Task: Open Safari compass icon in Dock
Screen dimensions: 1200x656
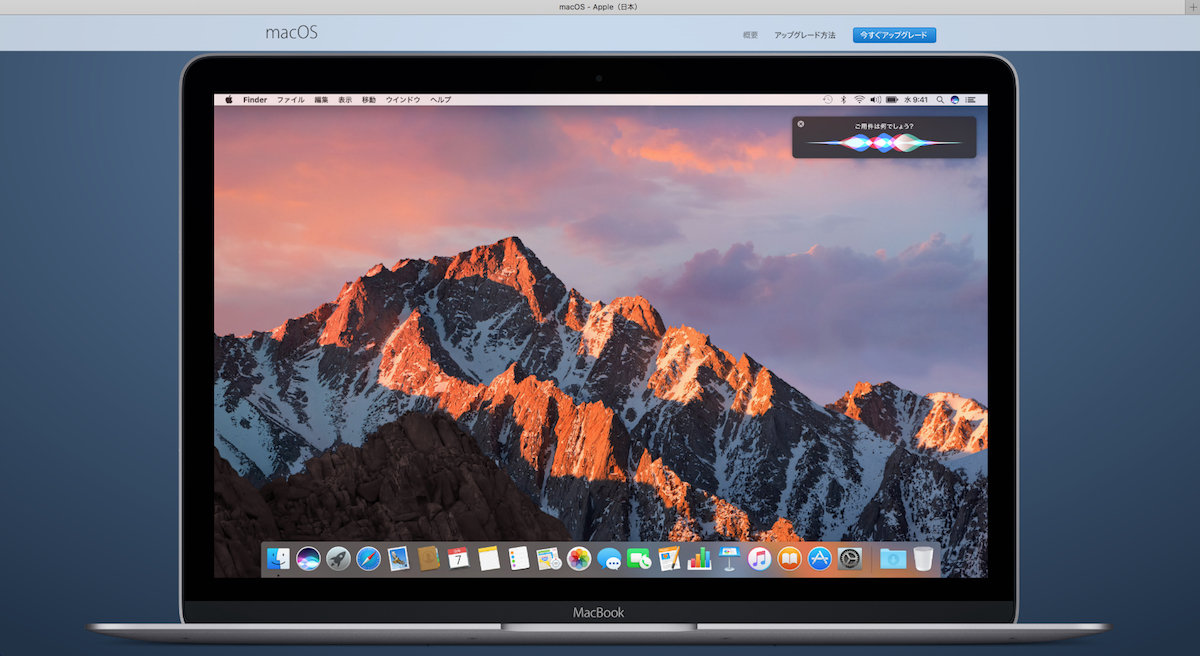Action: [x=368, y=559]
